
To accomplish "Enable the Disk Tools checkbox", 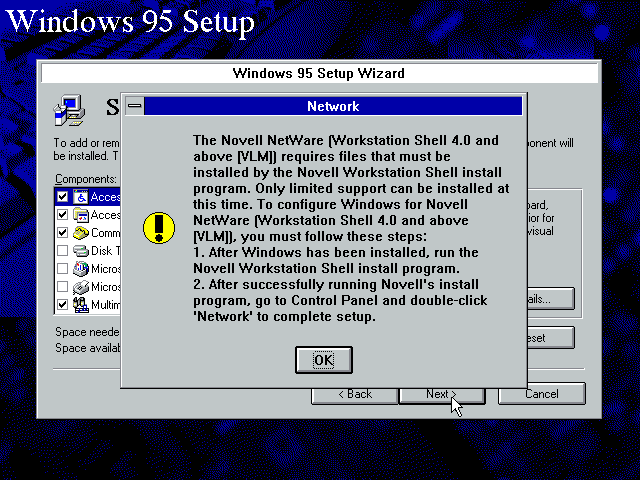I will 62,251.
